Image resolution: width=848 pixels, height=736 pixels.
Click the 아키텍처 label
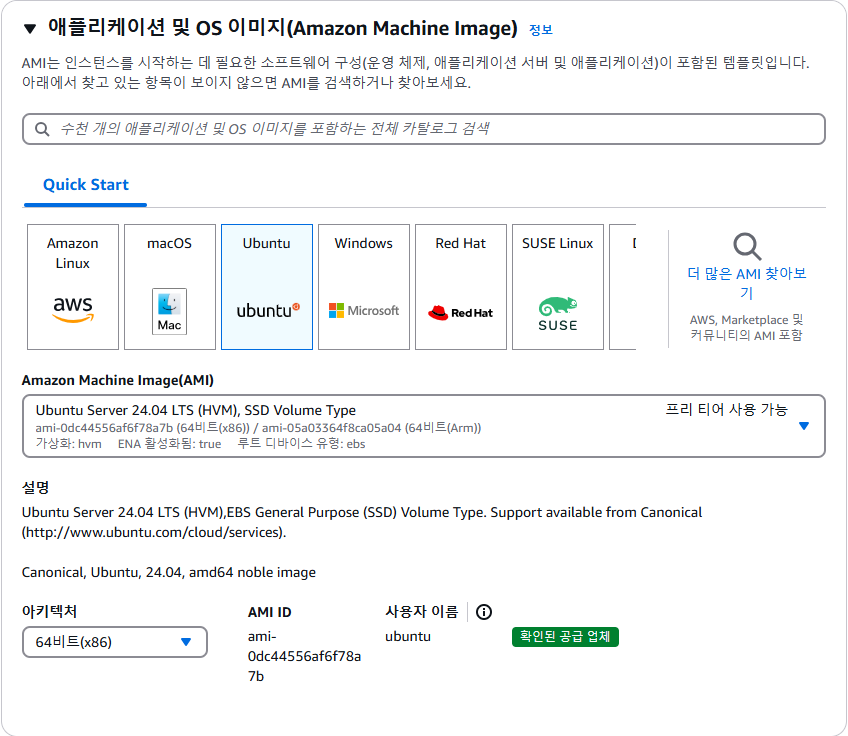click(x=49, y=612)
